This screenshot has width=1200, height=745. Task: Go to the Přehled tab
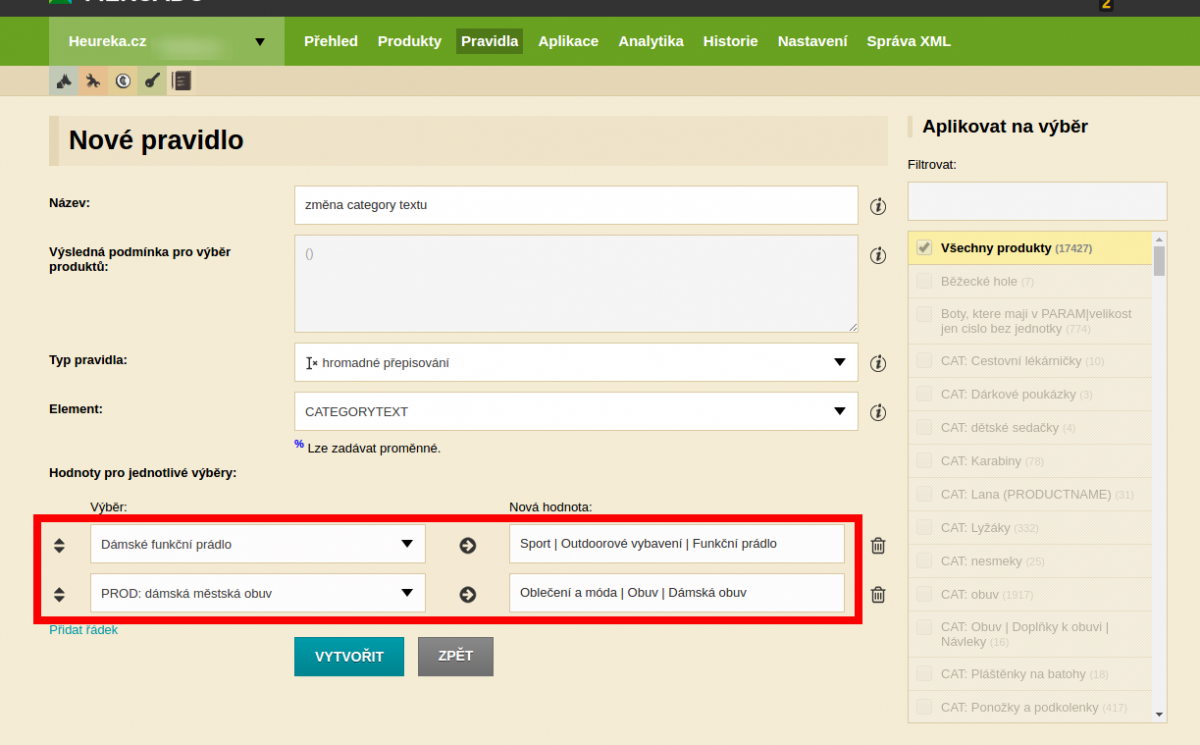(331, 41)
